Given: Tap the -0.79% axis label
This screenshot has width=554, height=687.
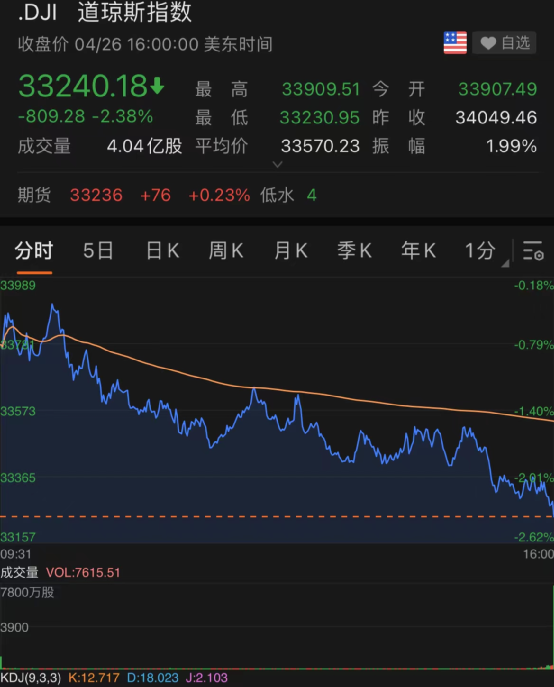Looking at the screenshot, I should 534,345.
